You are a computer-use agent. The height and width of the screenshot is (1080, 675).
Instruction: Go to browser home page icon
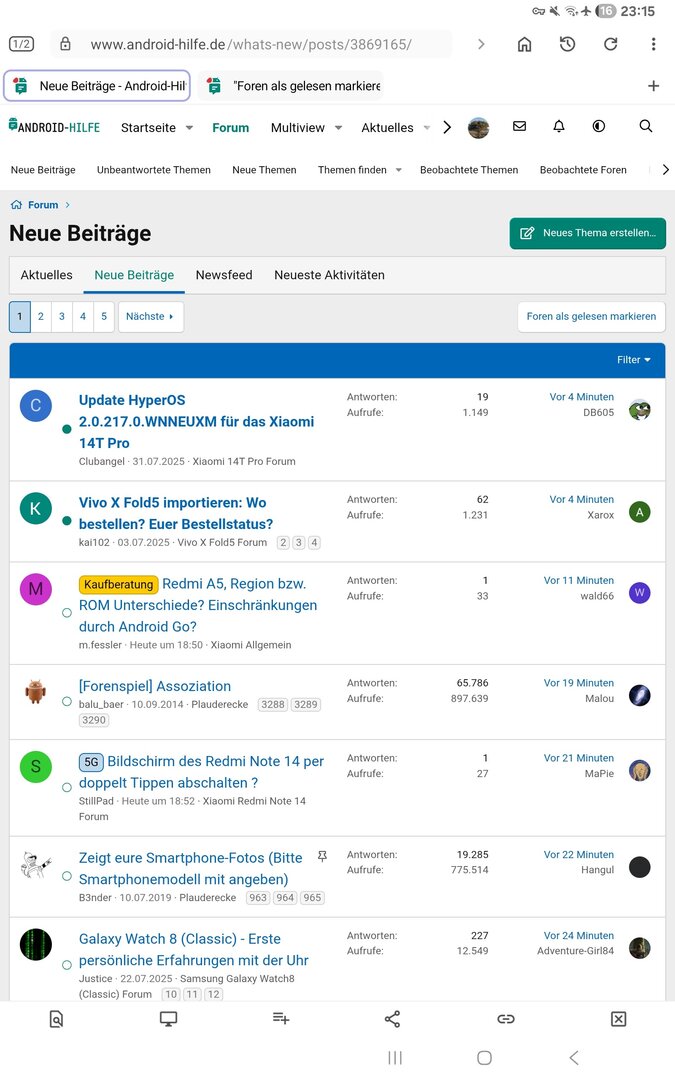click(524, 44)
